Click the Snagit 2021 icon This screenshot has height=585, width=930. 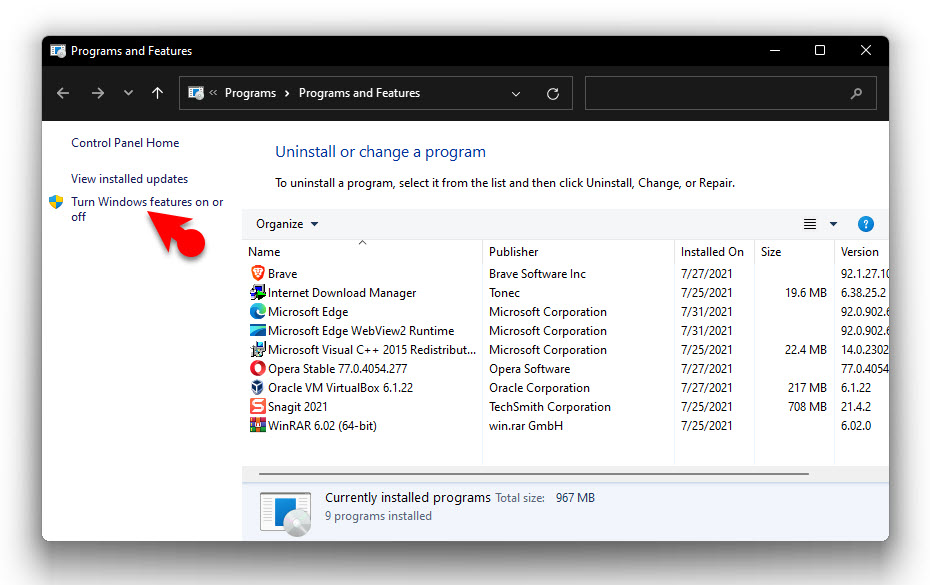click(x=257, y=406)
